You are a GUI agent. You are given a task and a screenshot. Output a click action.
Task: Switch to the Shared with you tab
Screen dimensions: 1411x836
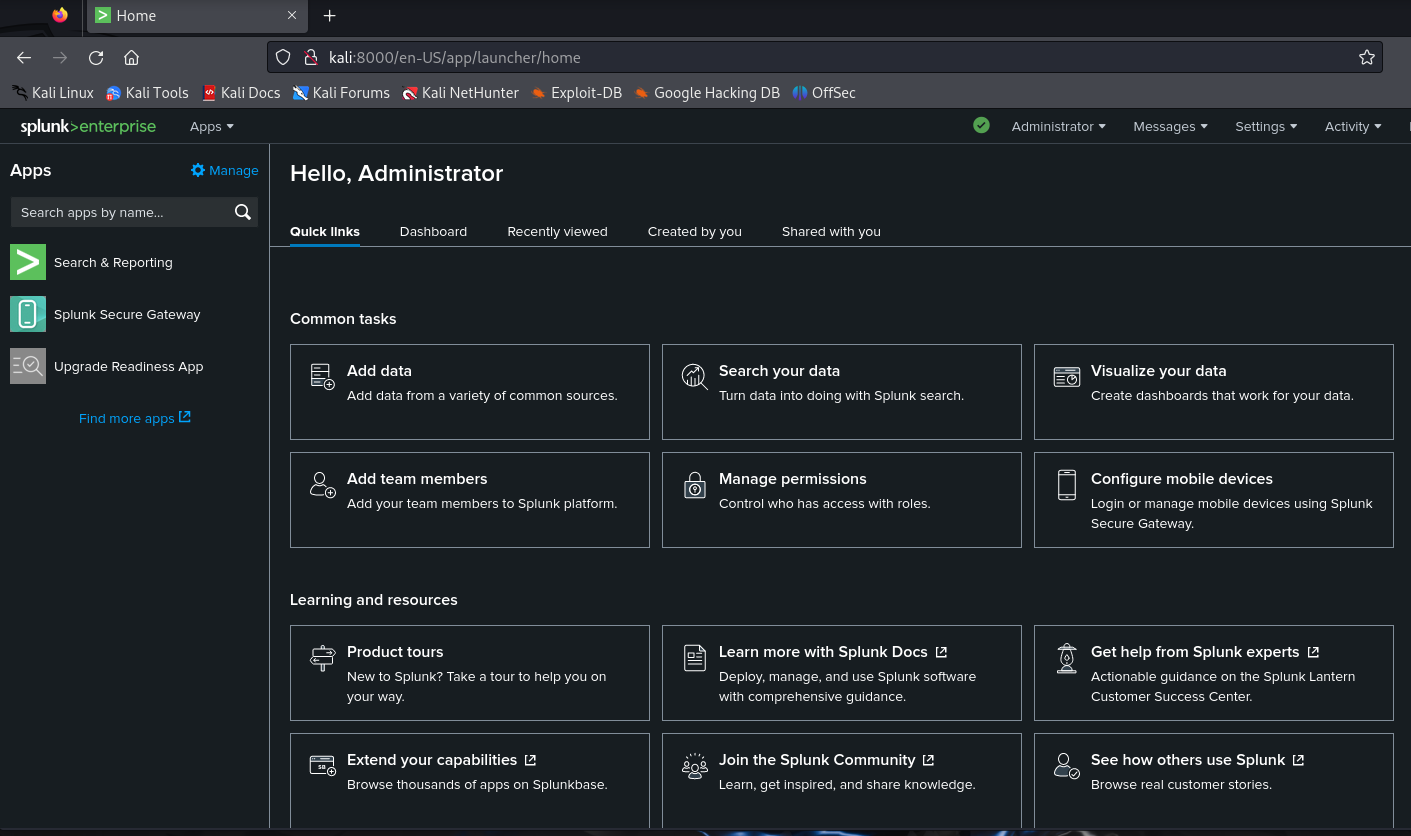click(831, 231)
